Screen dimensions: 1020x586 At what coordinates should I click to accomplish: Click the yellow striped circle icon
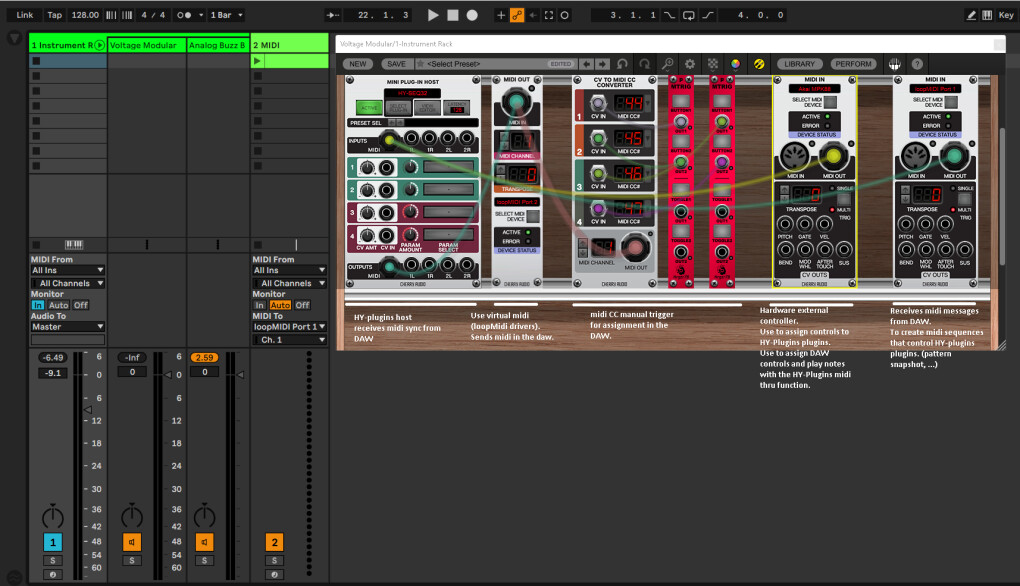coord(758,64)
